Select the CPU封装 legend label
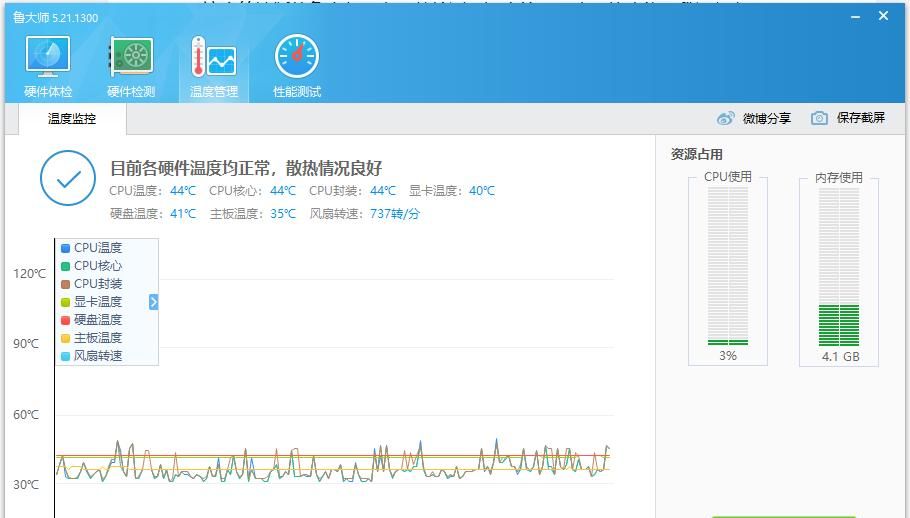The width and height of the screenshot is (910, 518). 98,284
